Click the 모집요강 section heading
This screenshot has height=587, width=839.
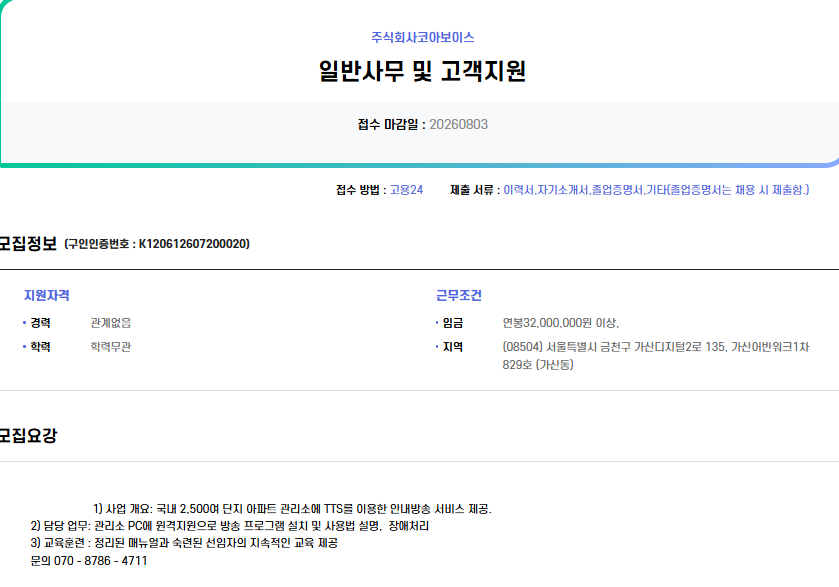tap(28, 436)
